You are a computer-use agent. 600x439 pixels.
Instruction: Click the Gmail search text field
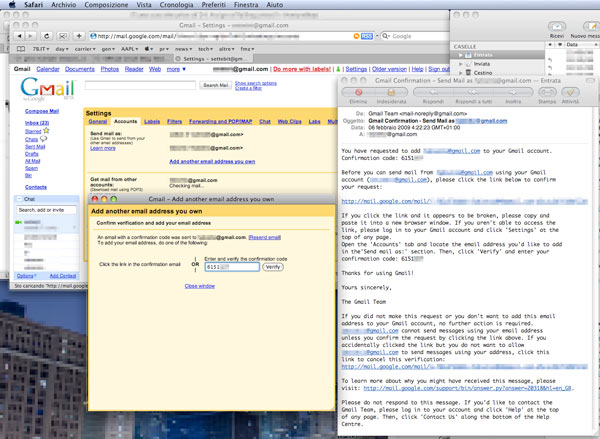click(140, 85)
